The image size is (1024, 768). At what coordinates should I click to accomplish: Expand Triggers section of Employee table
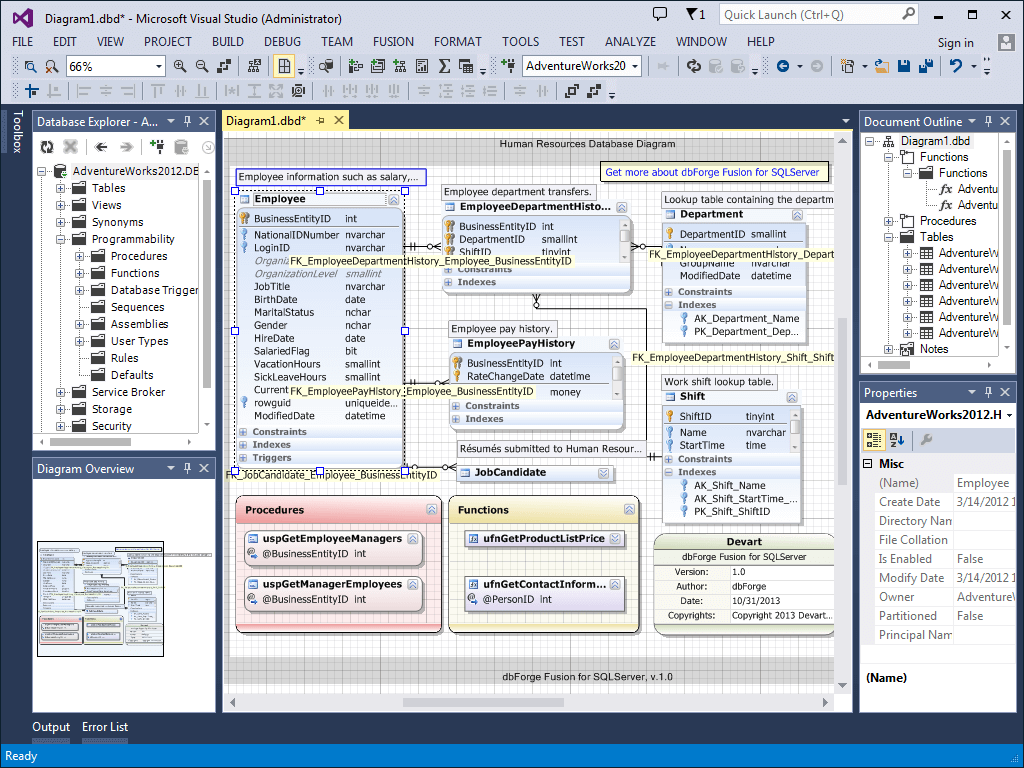[243, 458]
